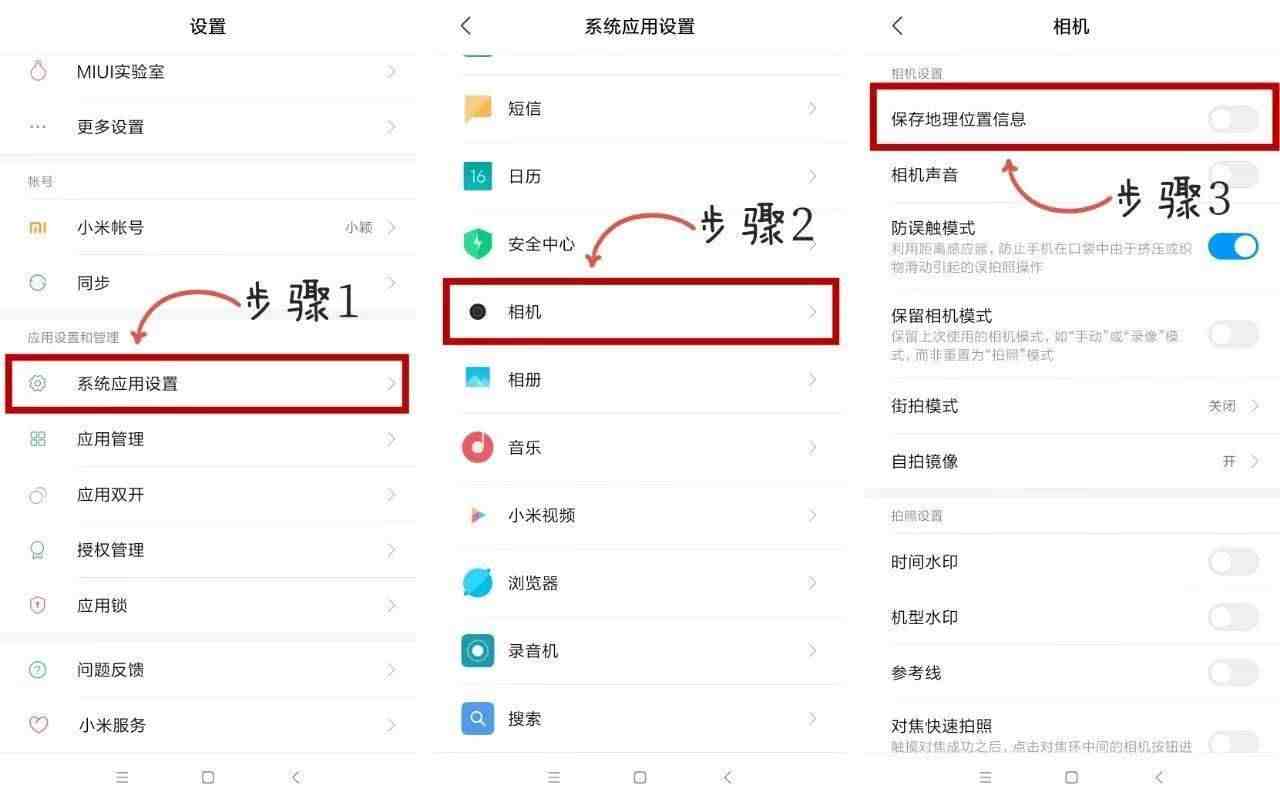This screenshot has height=802, width=1280.
Task: Tap the 更多设置 three-dots icon
Action: (x=38, y=127)
